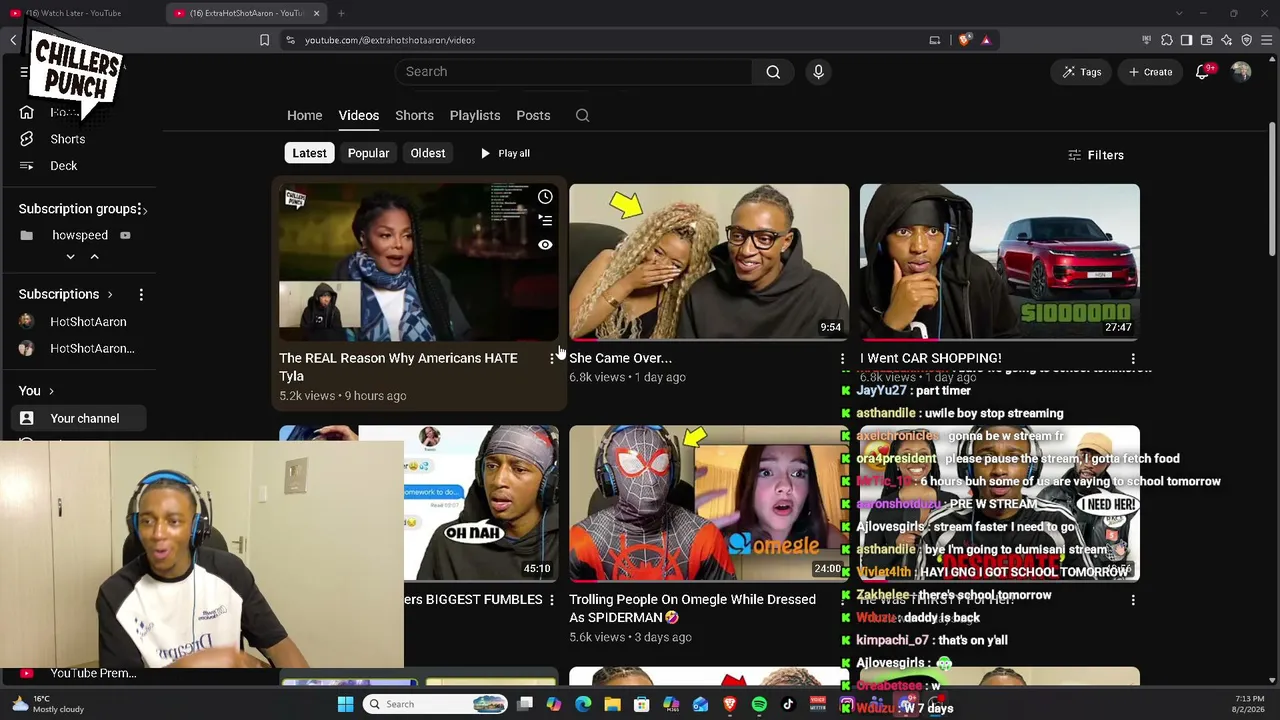Viewport: 1280px width, 720px height.
Task: Open the browser tab search dropdown
Action: [1178, 13]
